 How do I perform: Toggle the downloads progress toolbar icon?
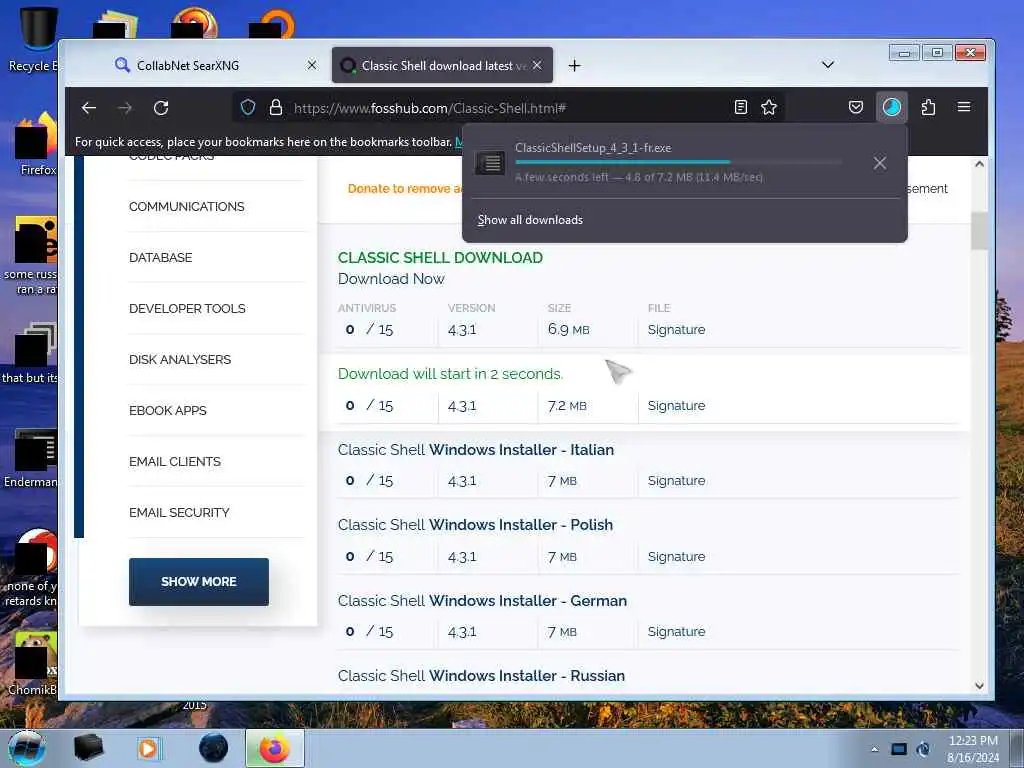point(891,107)
